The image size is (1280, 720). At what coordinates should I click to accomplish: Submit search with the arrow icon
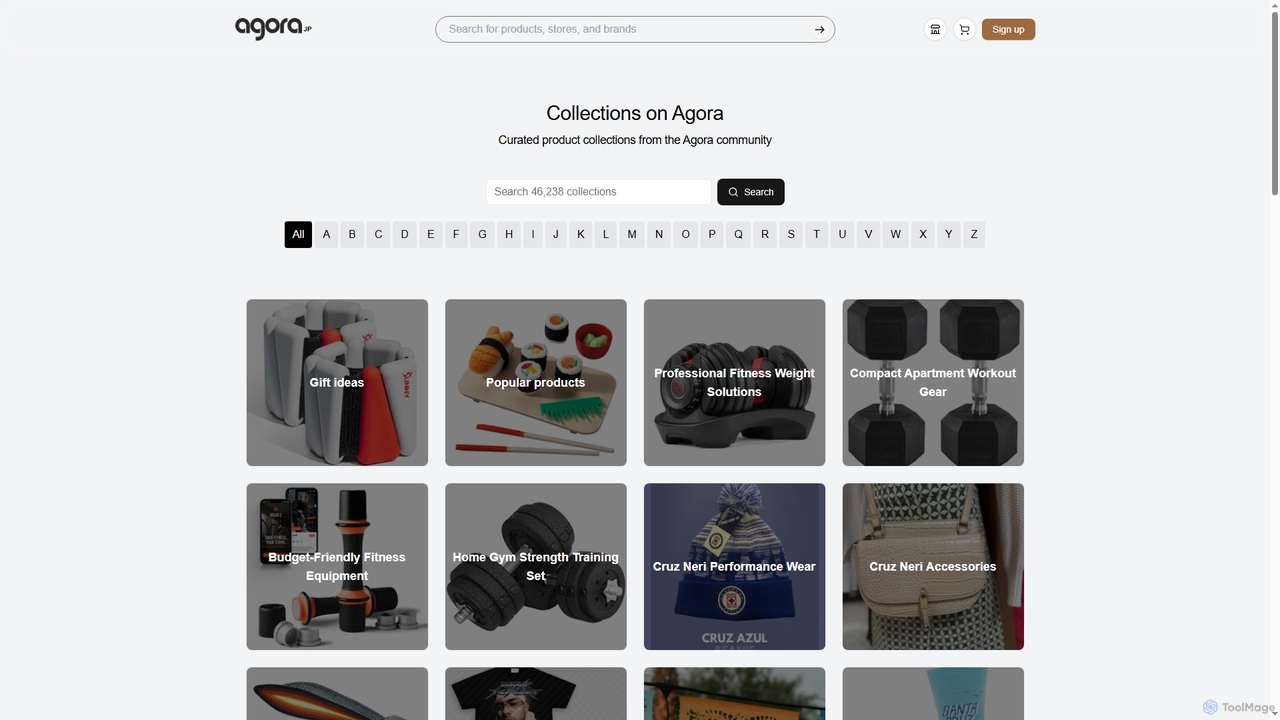tap(819, 29)
